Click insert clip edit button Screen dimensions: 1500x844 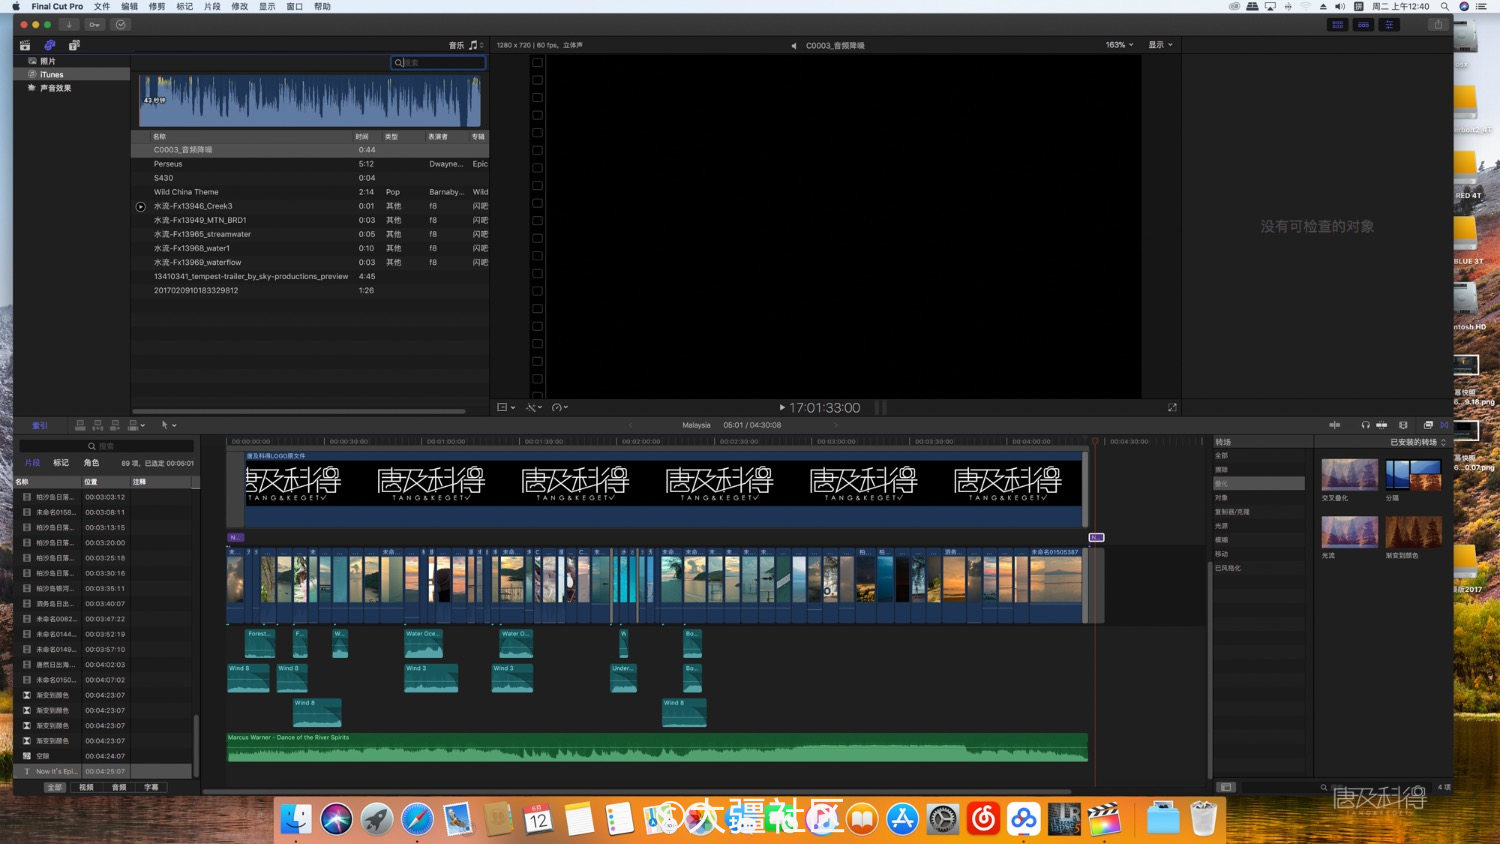coord(98,425)
